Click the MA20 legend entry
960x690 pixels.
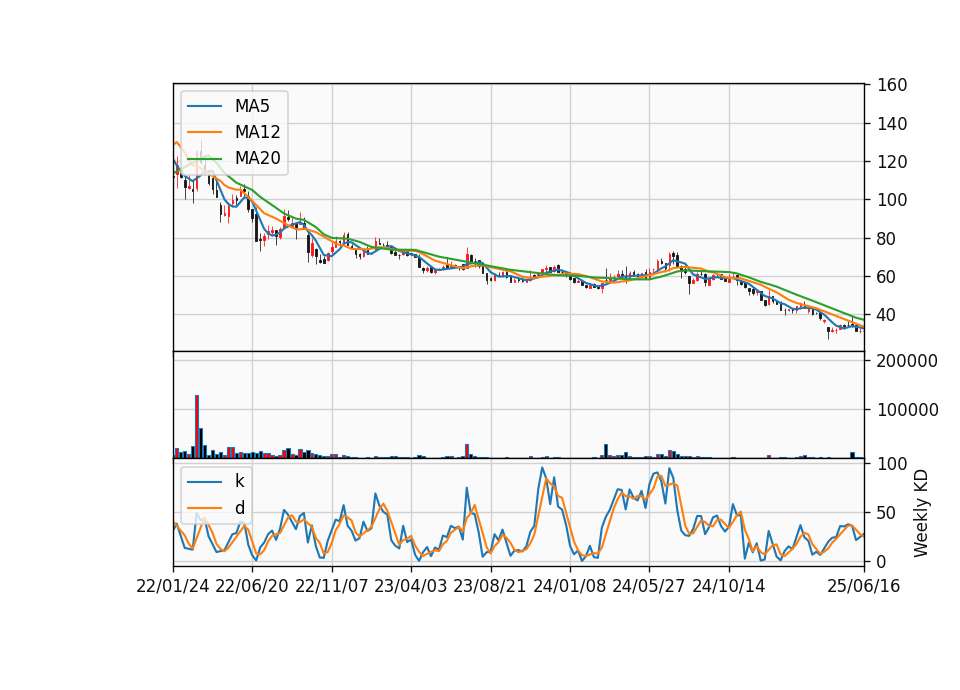pos(234,158)
